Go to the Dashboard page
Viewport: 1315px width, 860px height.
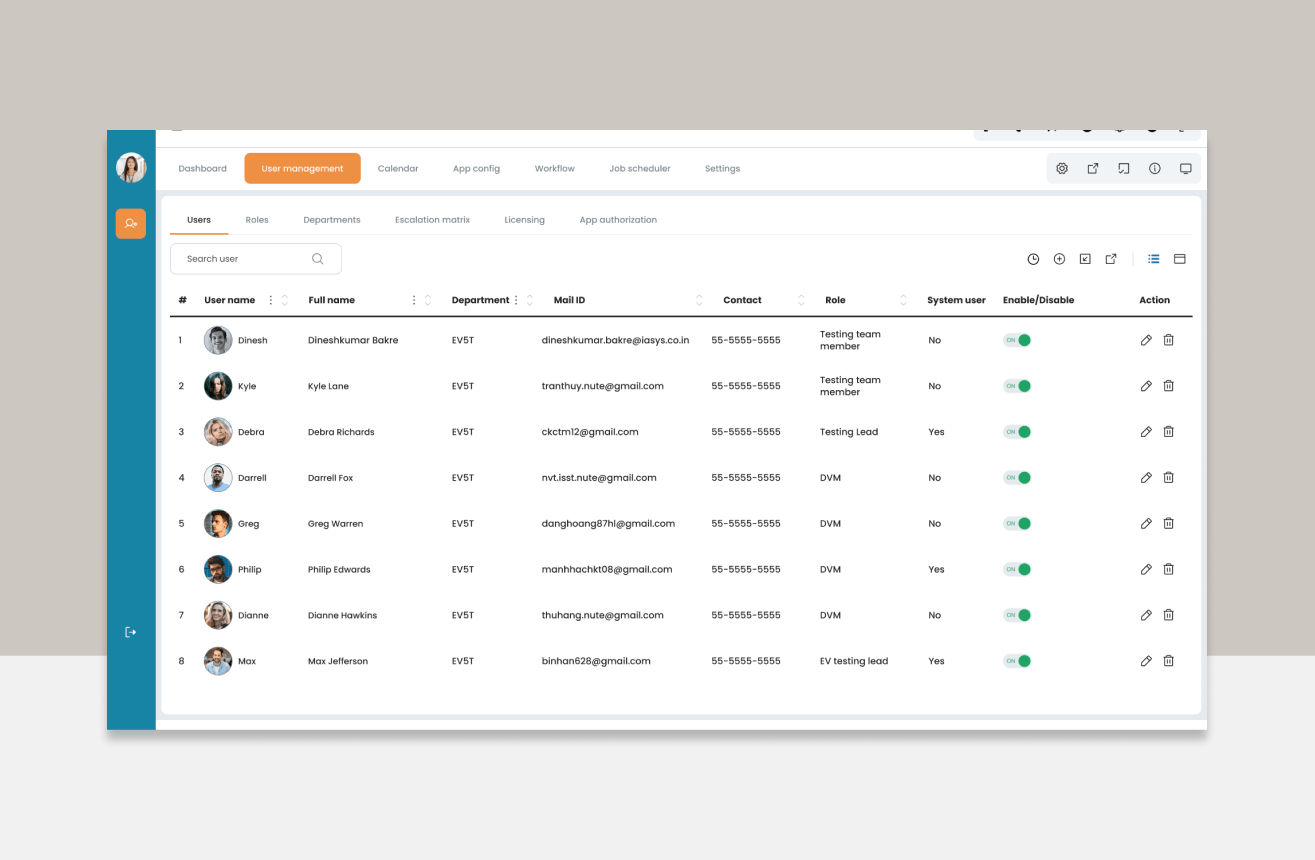202,169
